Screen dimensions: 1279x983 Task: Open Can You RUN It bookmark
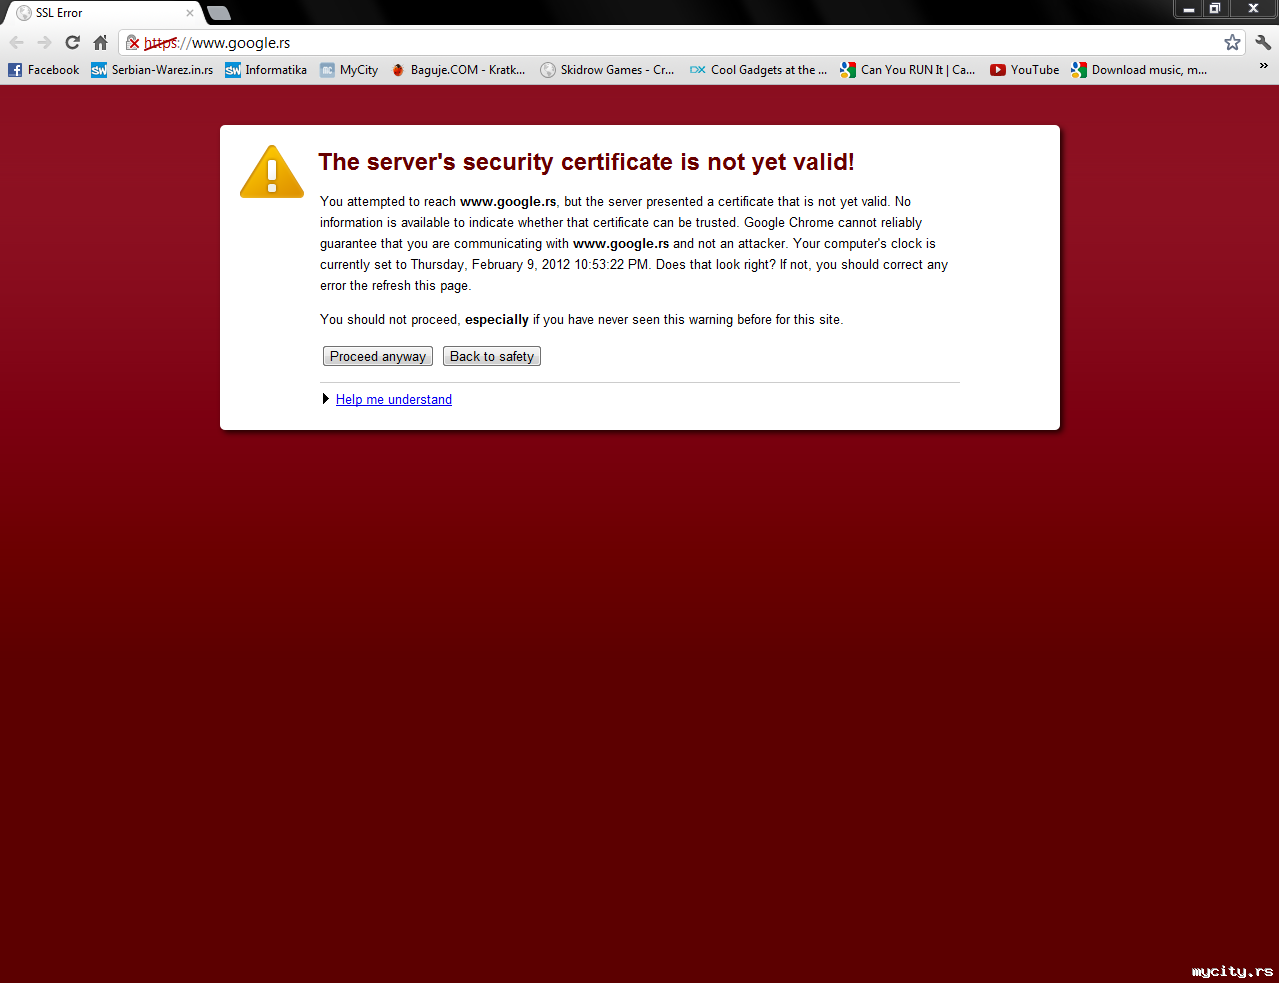tap(907, 70)
